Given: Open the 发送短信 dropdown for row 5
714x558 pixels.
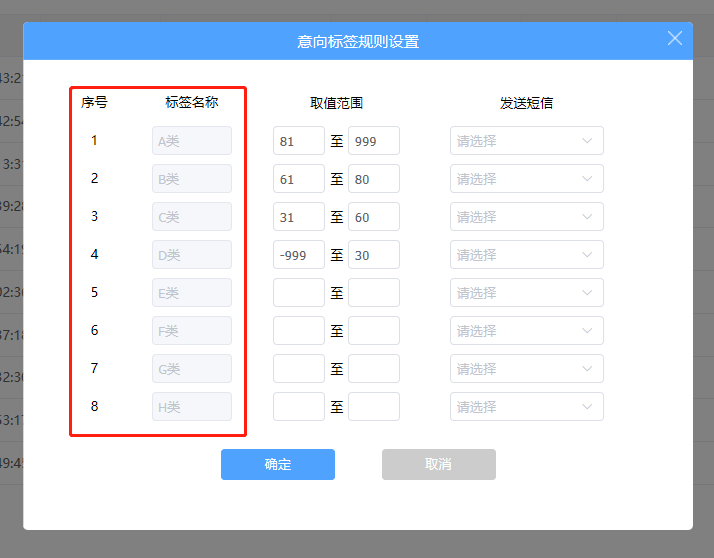Looking at the screenshot, I should [526, 293].
